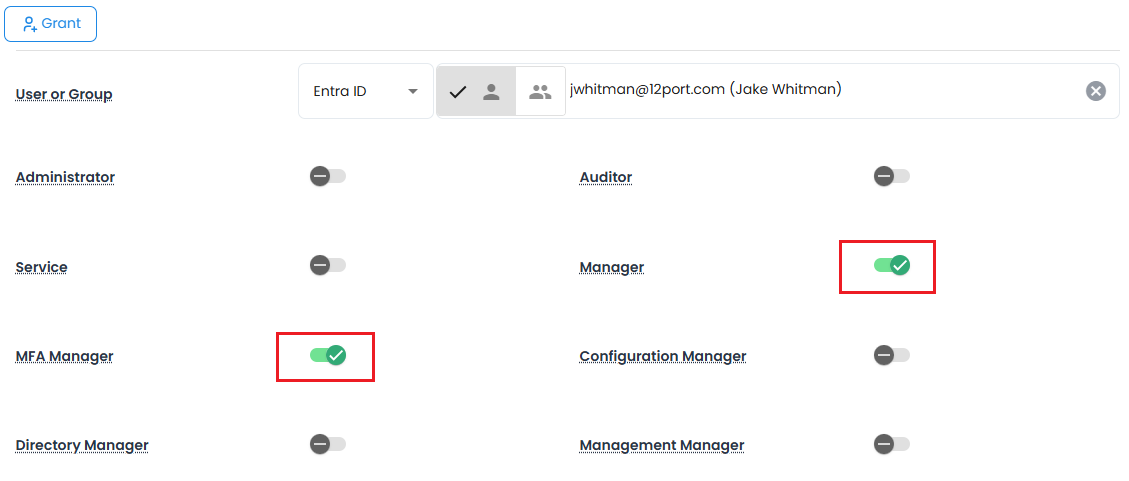
Task: Enable the Management Manager toggle
Action: [891, 444]
